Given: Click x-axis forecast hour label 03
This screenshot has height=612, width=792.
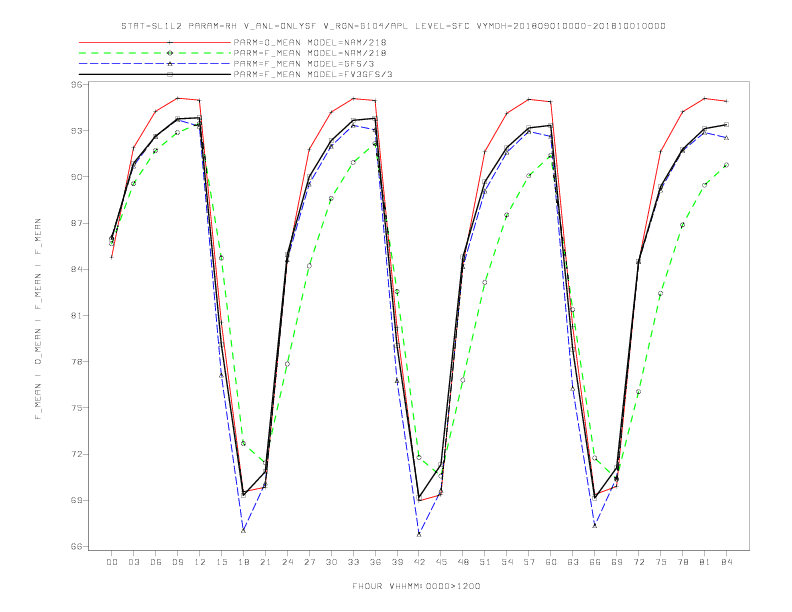Looking at the screenshot, I should coord(133,562).
